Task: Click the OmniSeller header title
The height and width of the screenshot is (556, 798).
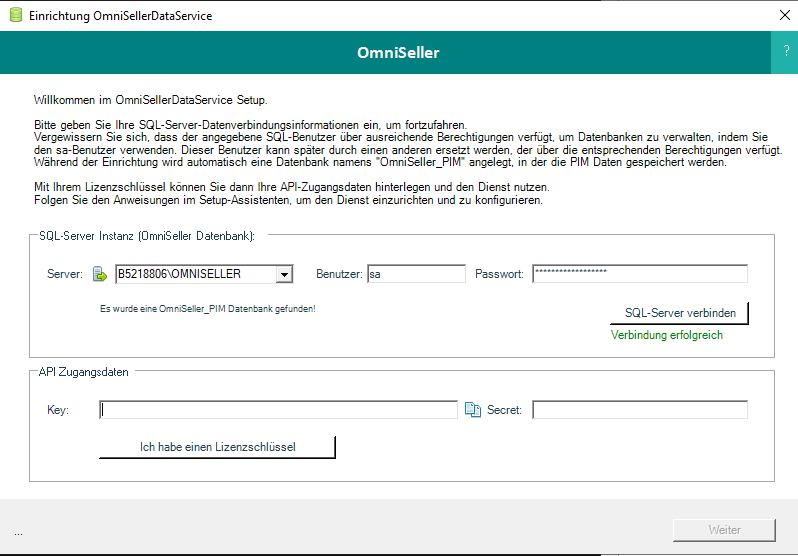Action: tap(398, 52)
